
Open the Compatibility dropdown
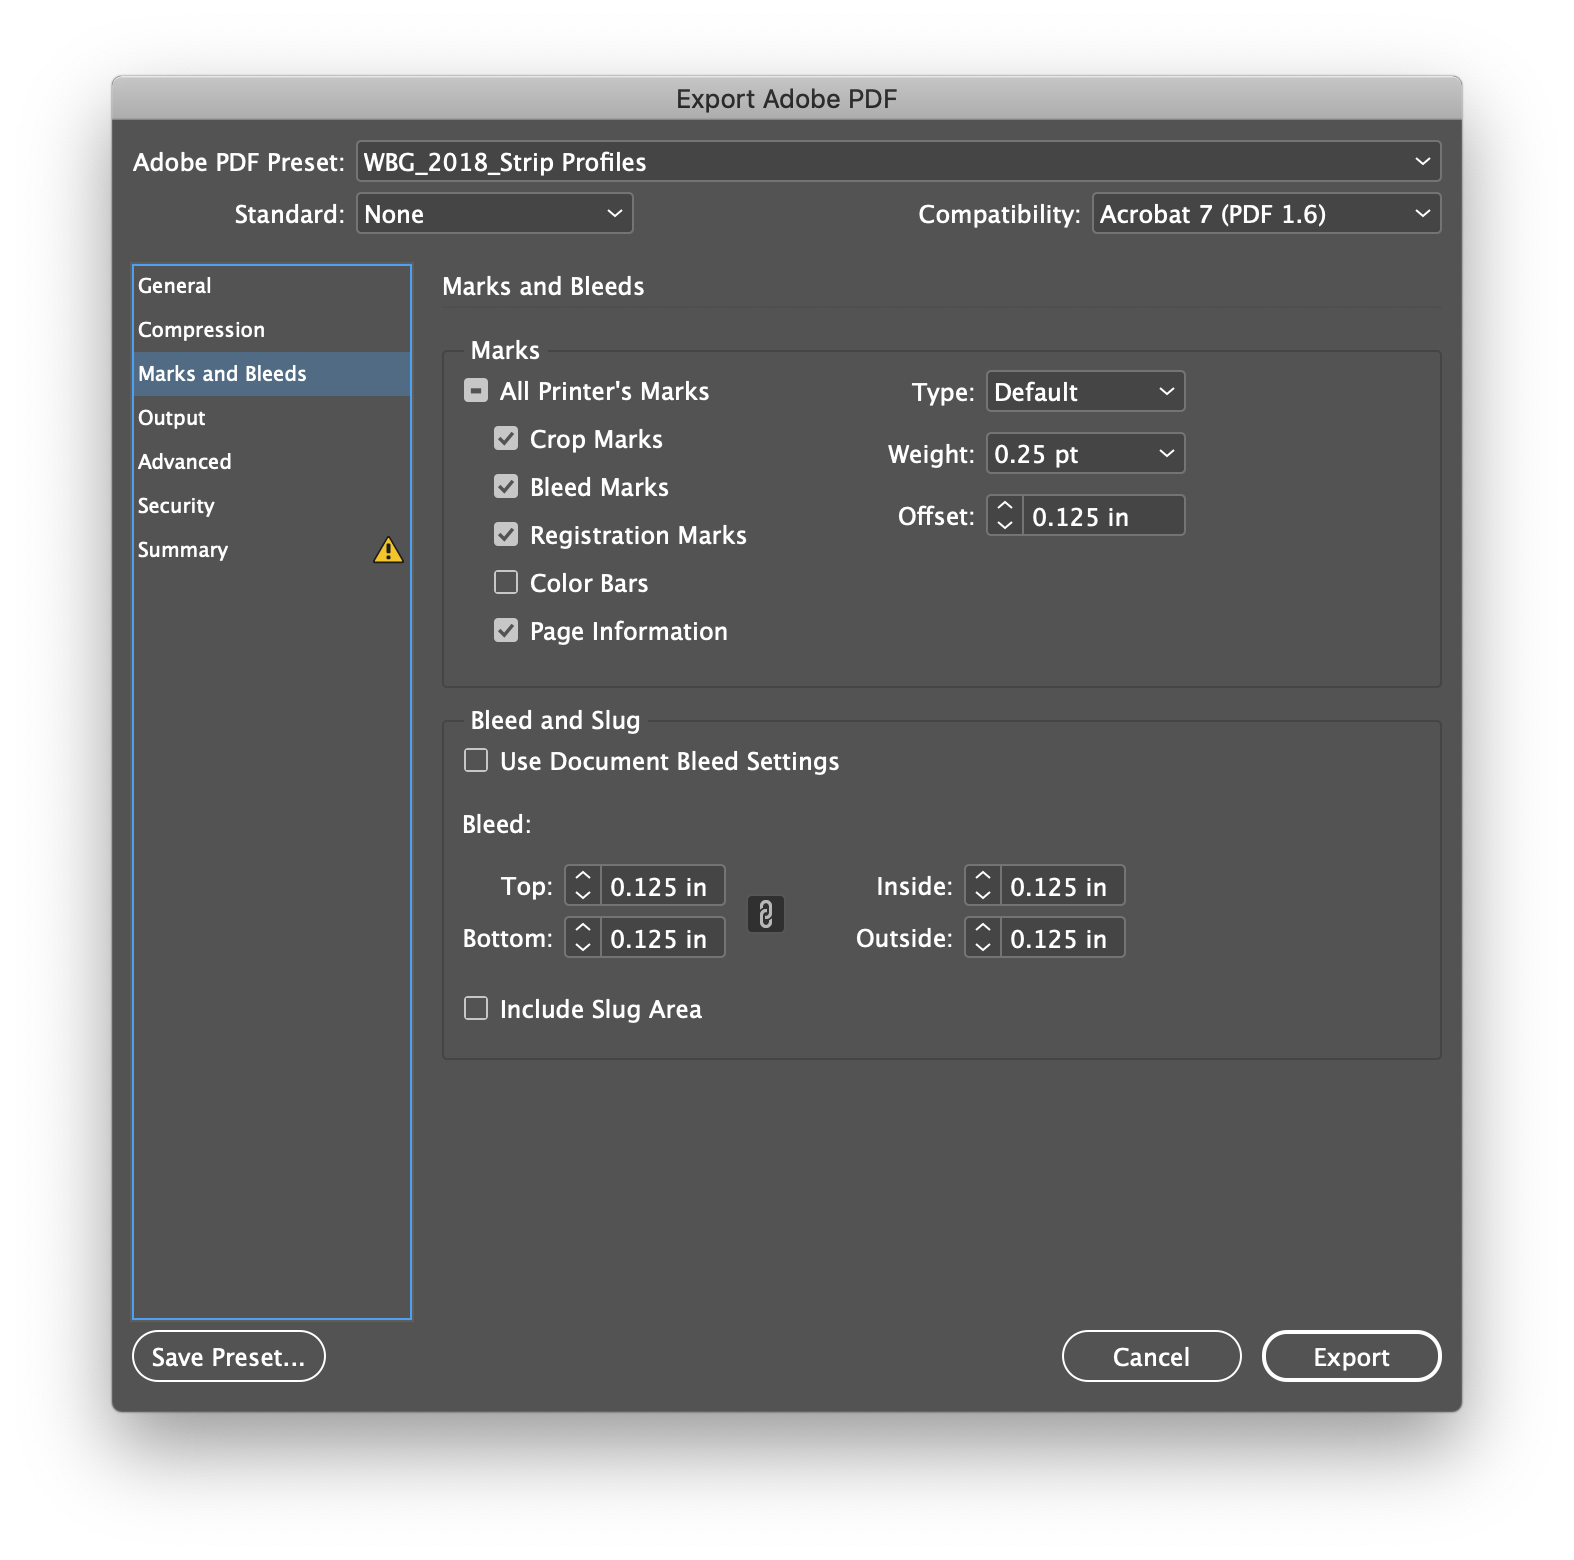point(1266,214)
